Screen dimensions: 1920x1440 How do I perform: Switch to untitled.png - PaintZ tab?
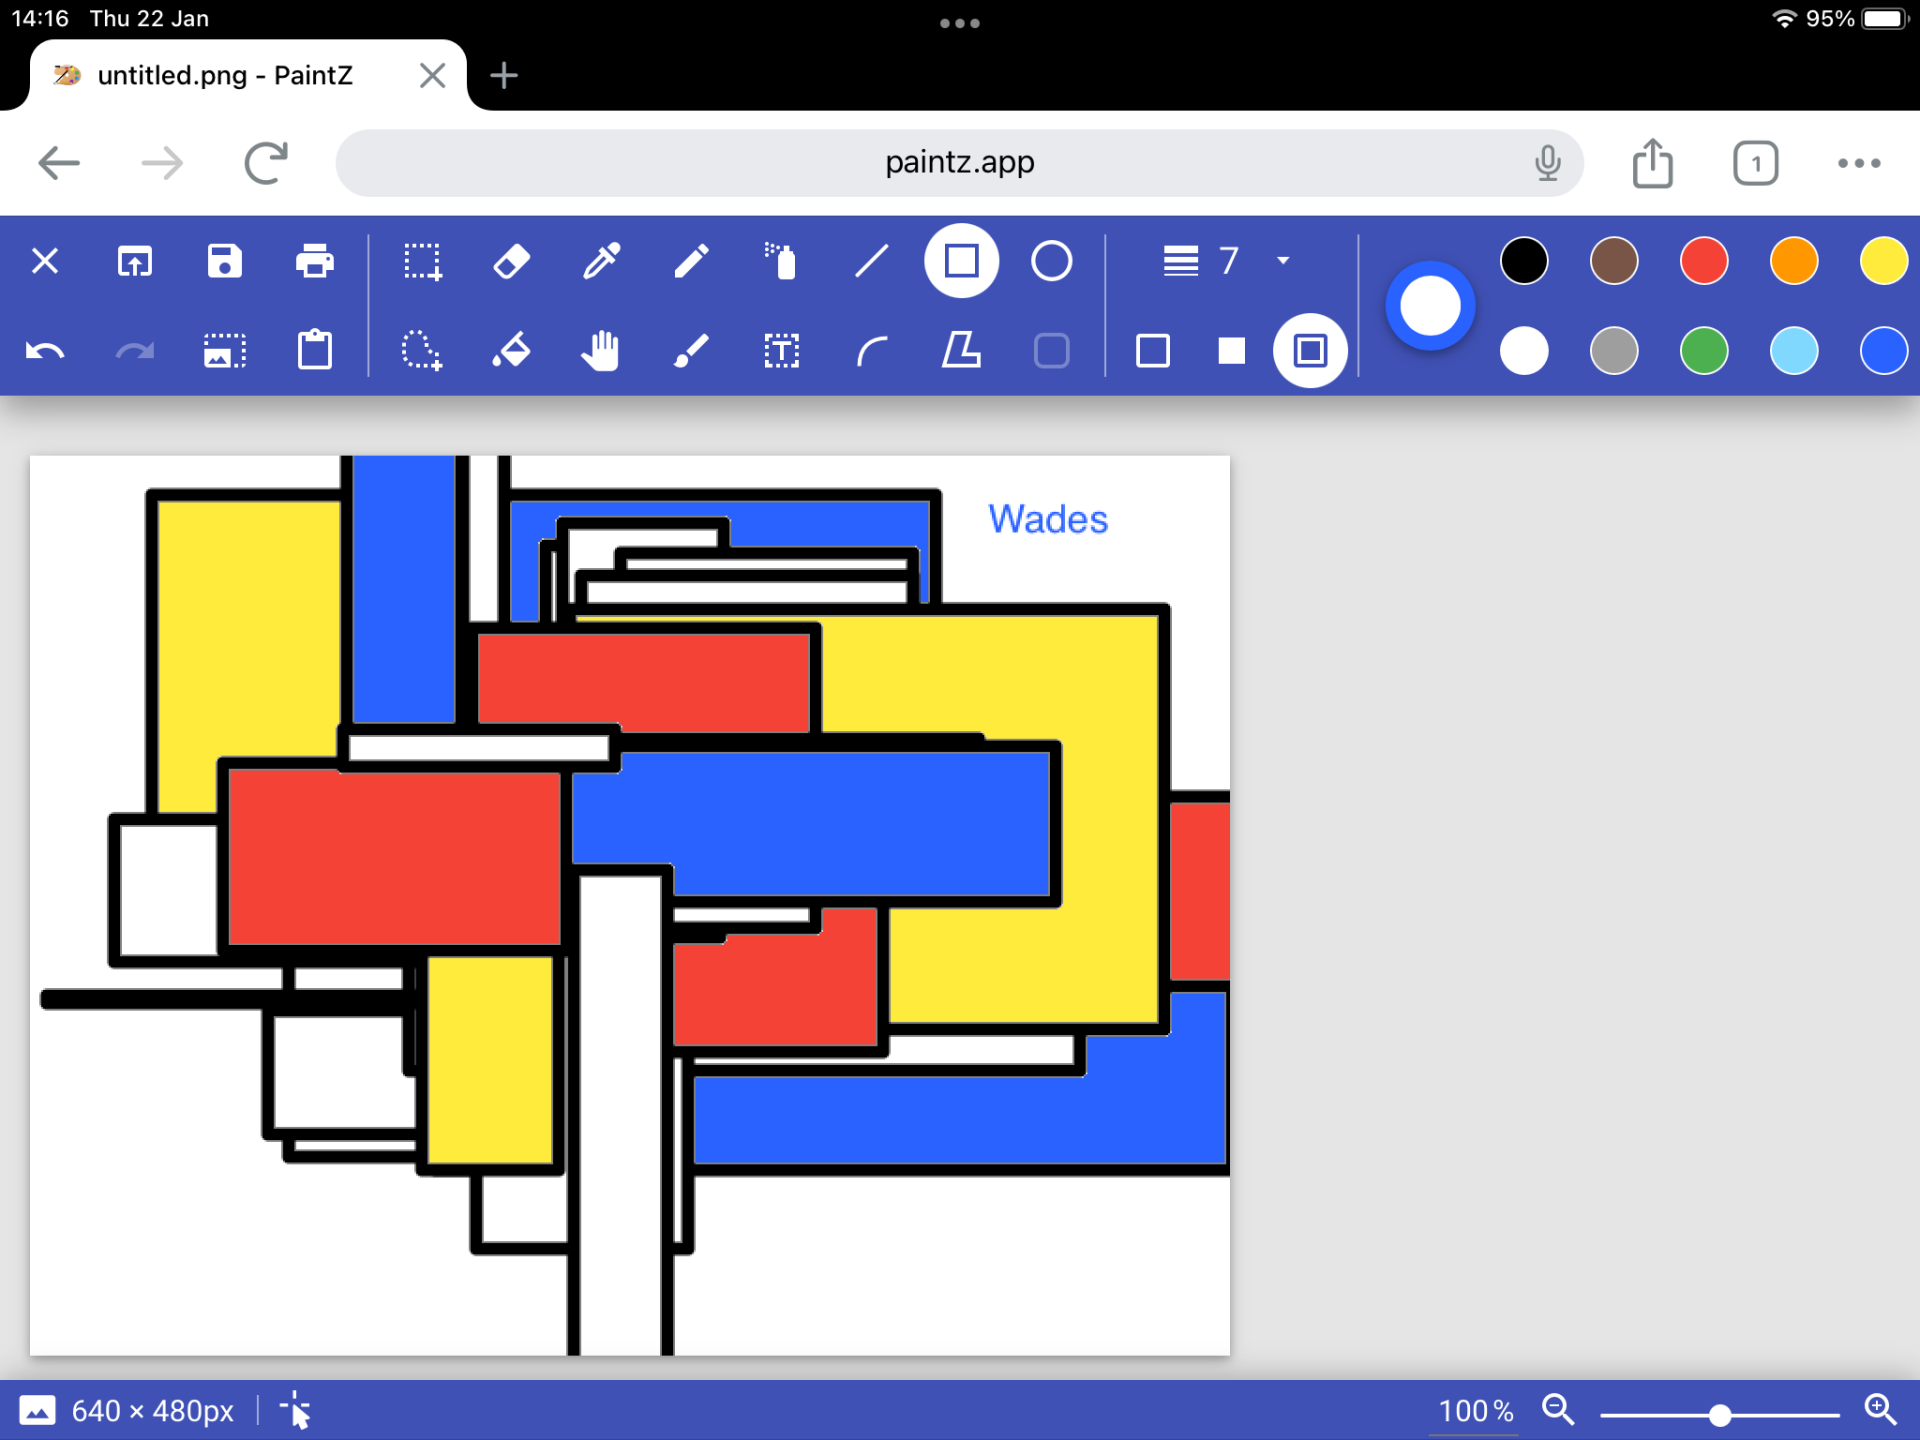click(x=225, y=76)
